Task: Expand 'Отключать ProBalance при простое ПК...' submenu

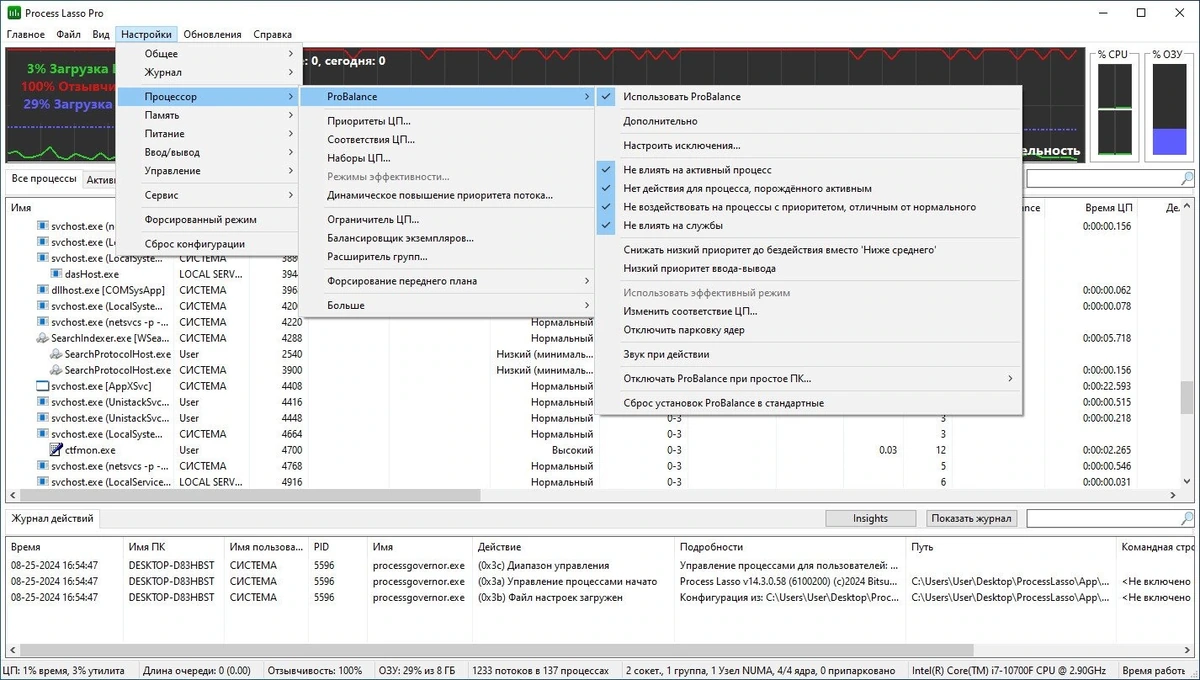Action: click(808, 379)
